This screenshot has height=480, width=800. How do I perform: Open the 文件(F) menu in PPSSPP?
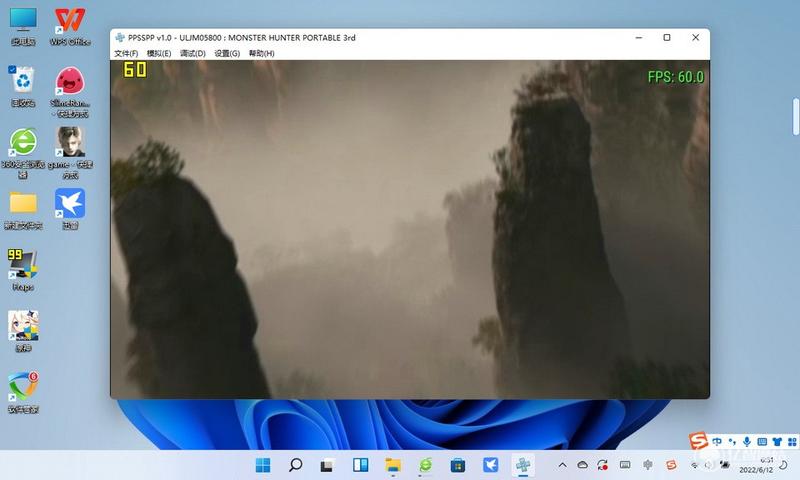coord(126,53)
